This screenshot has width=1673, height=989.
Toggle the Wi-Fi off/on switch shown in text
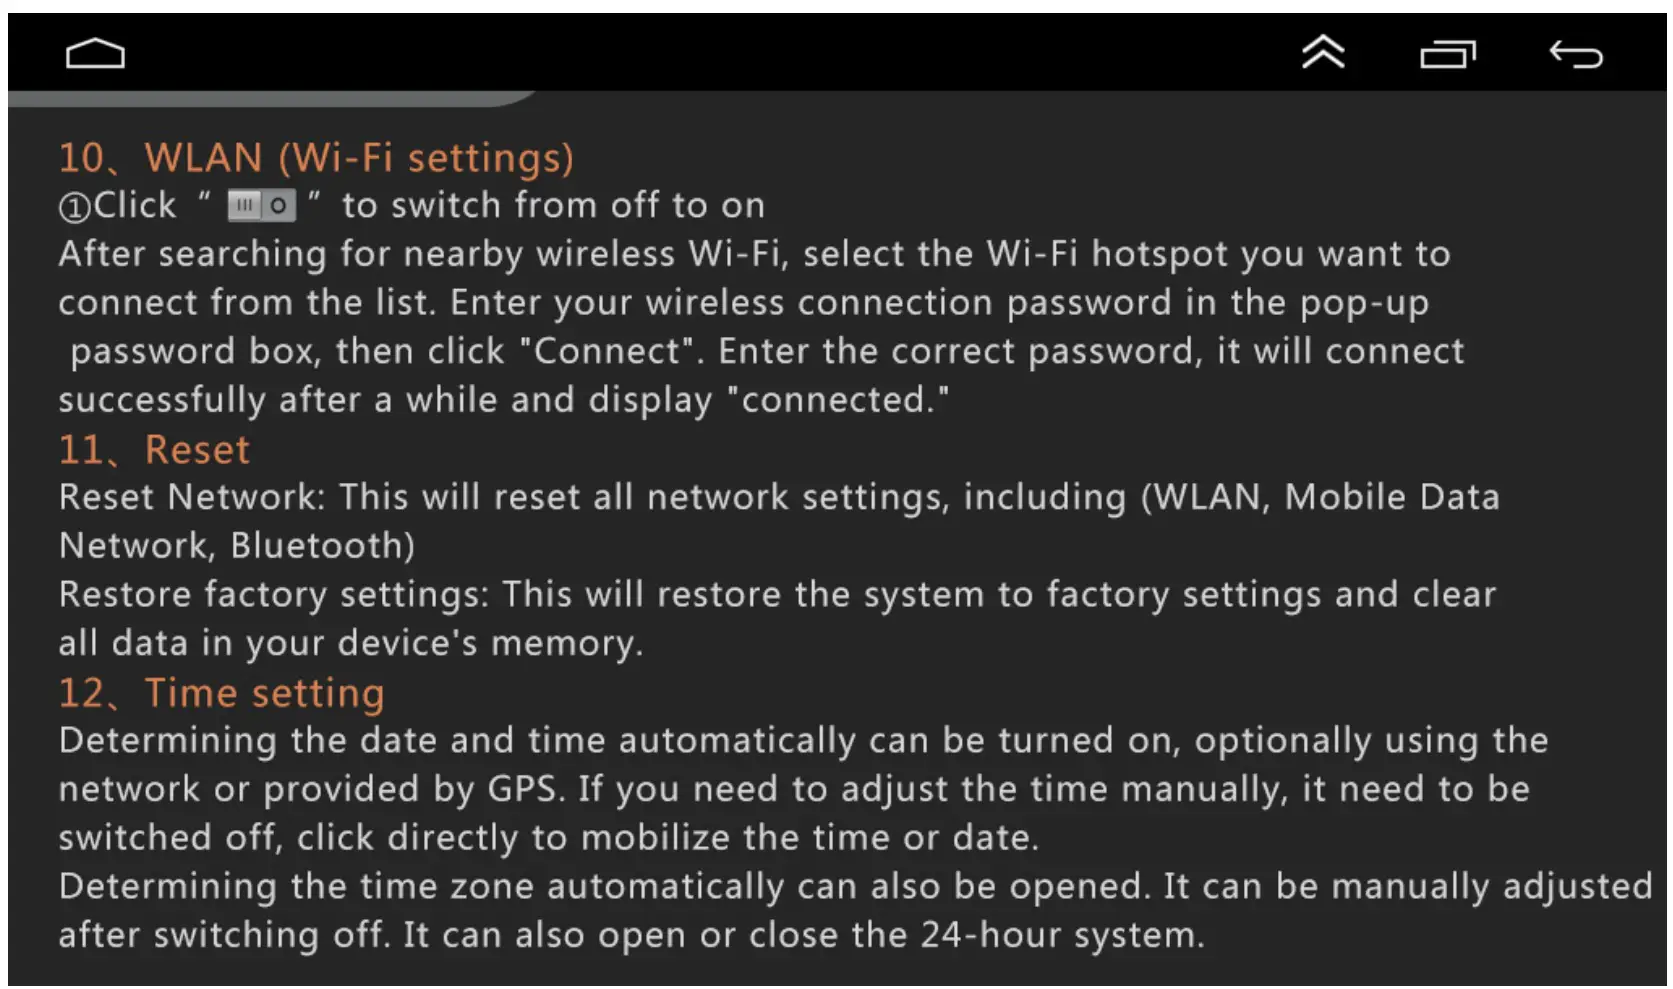[262, 205]
